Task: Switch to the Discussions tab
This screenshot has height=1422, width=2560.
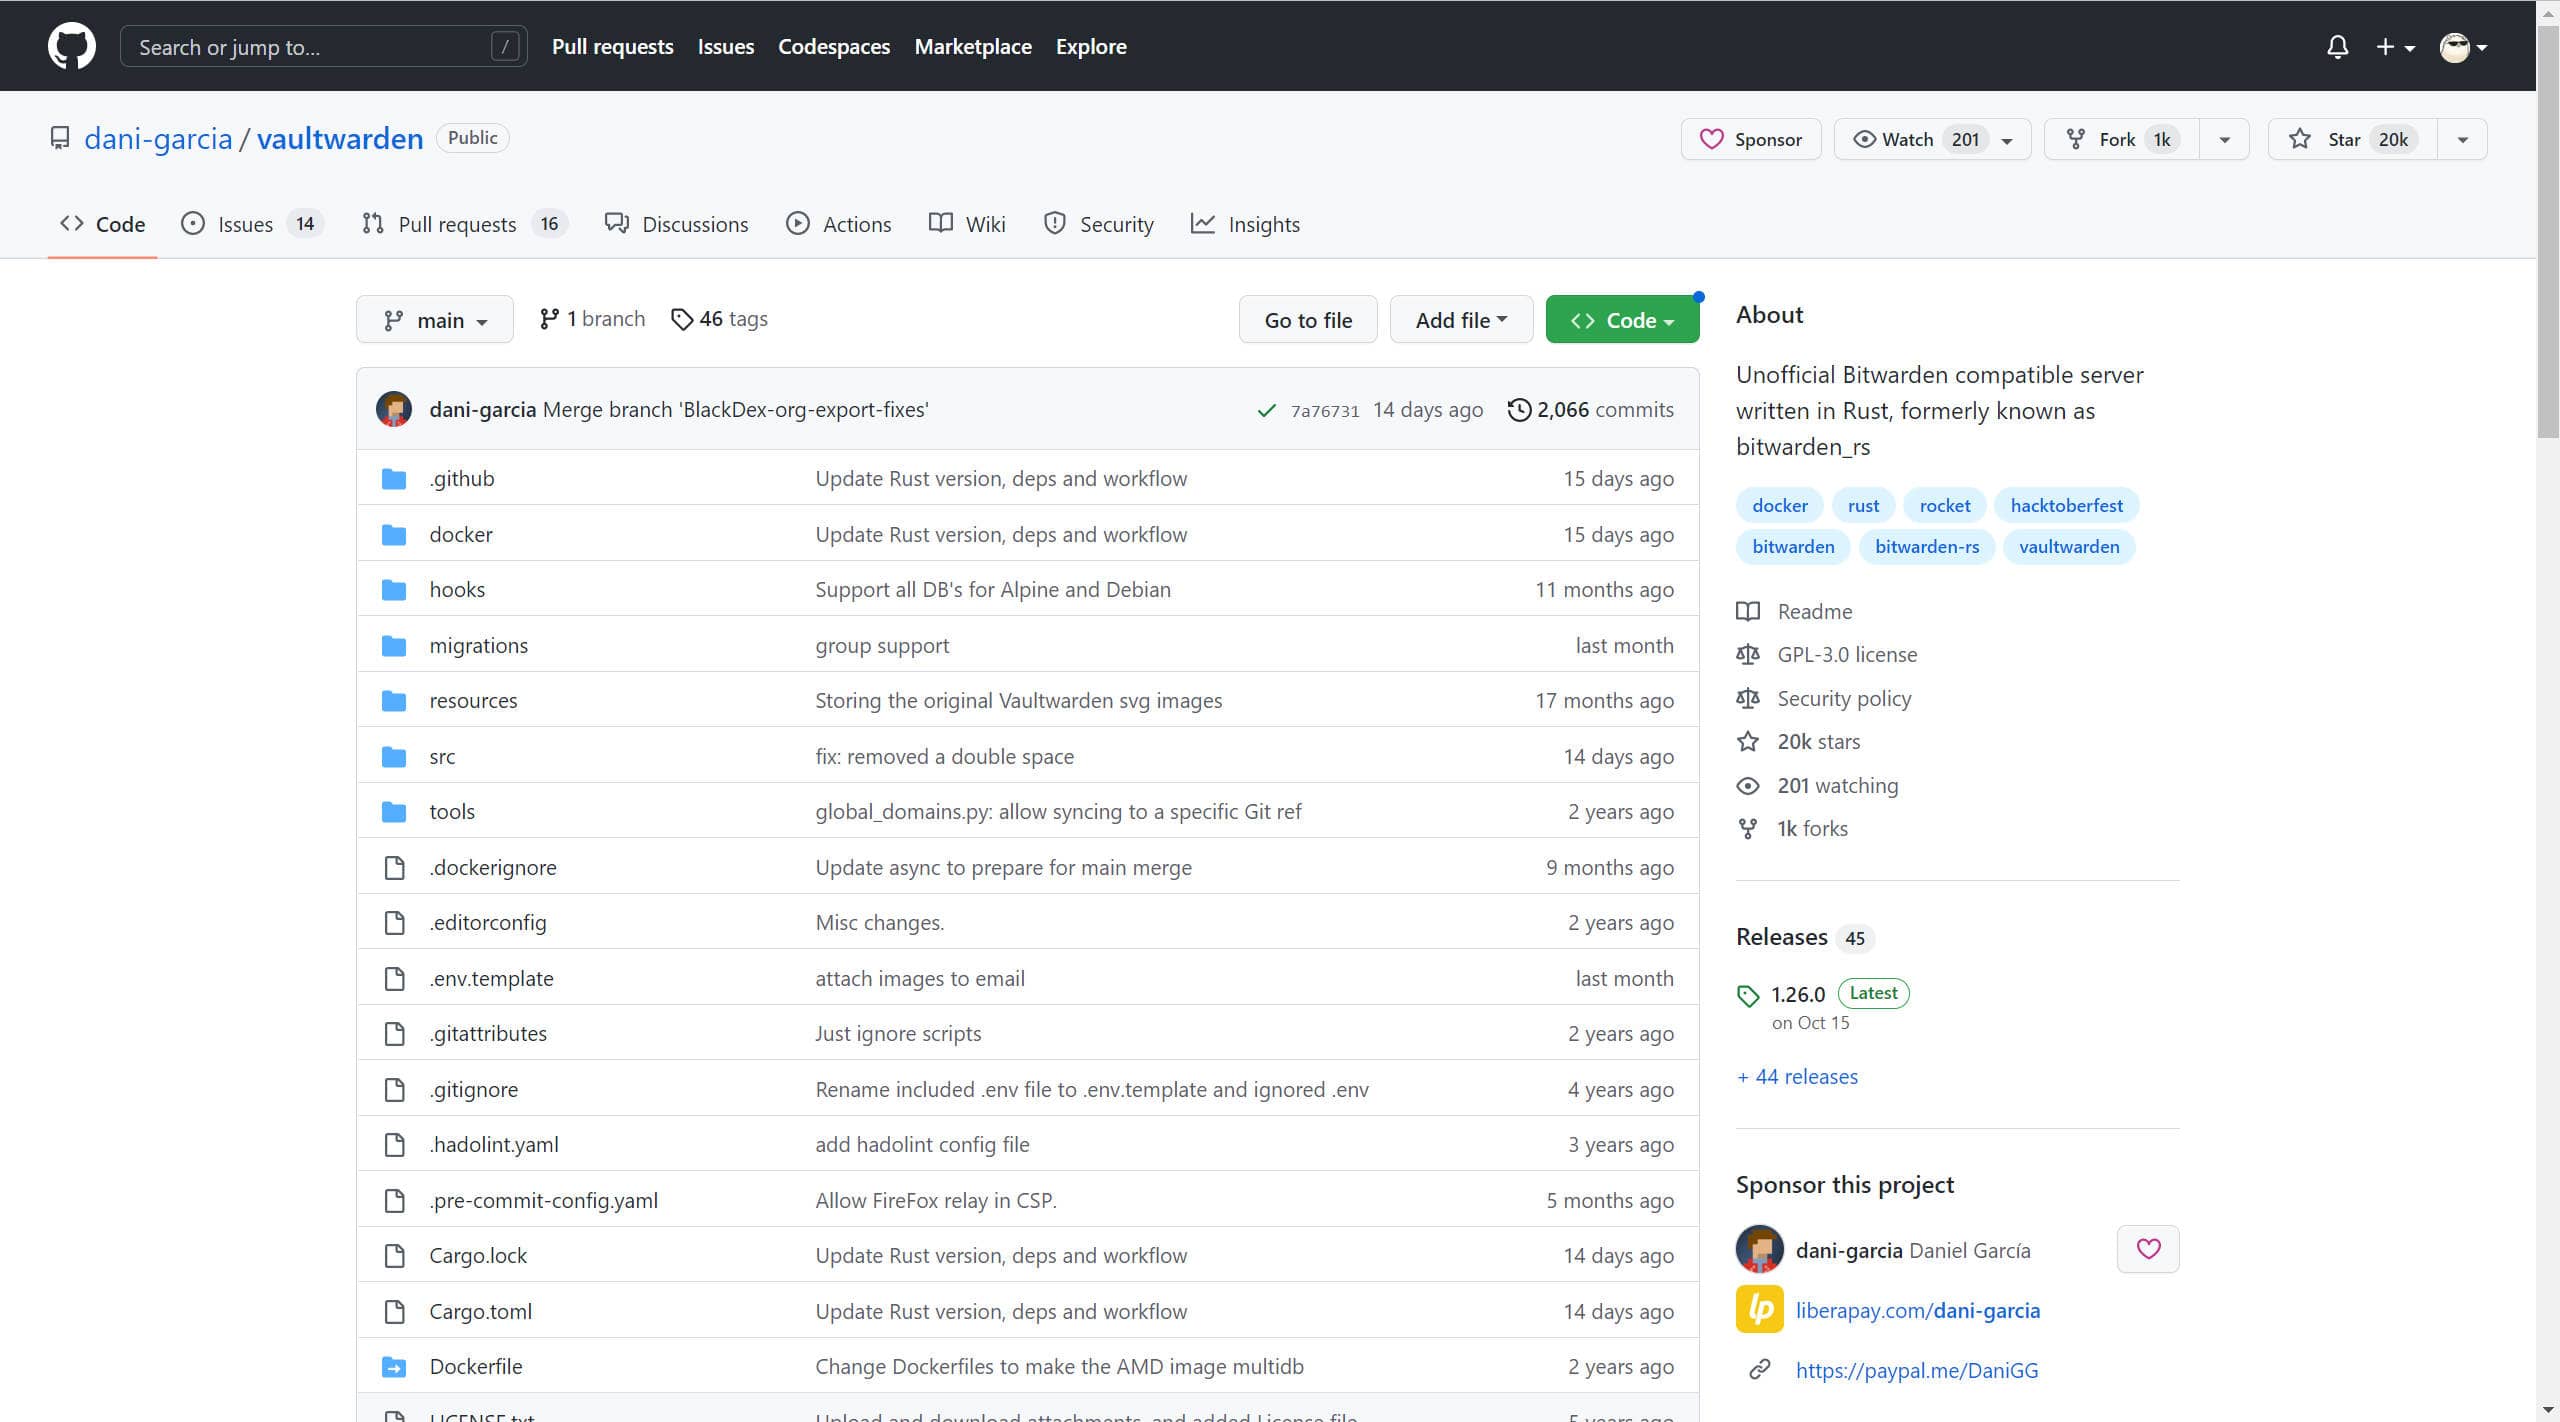Action: [676, 224]
